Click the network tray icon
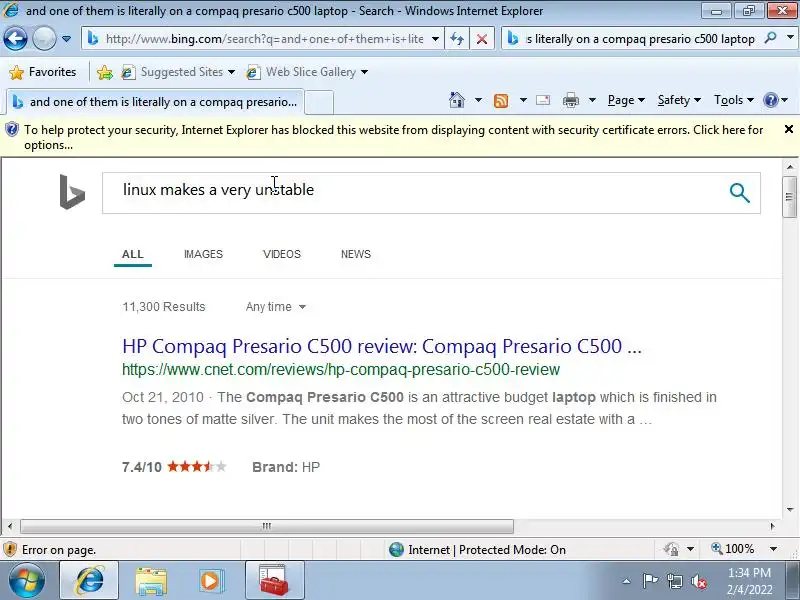 674,581
